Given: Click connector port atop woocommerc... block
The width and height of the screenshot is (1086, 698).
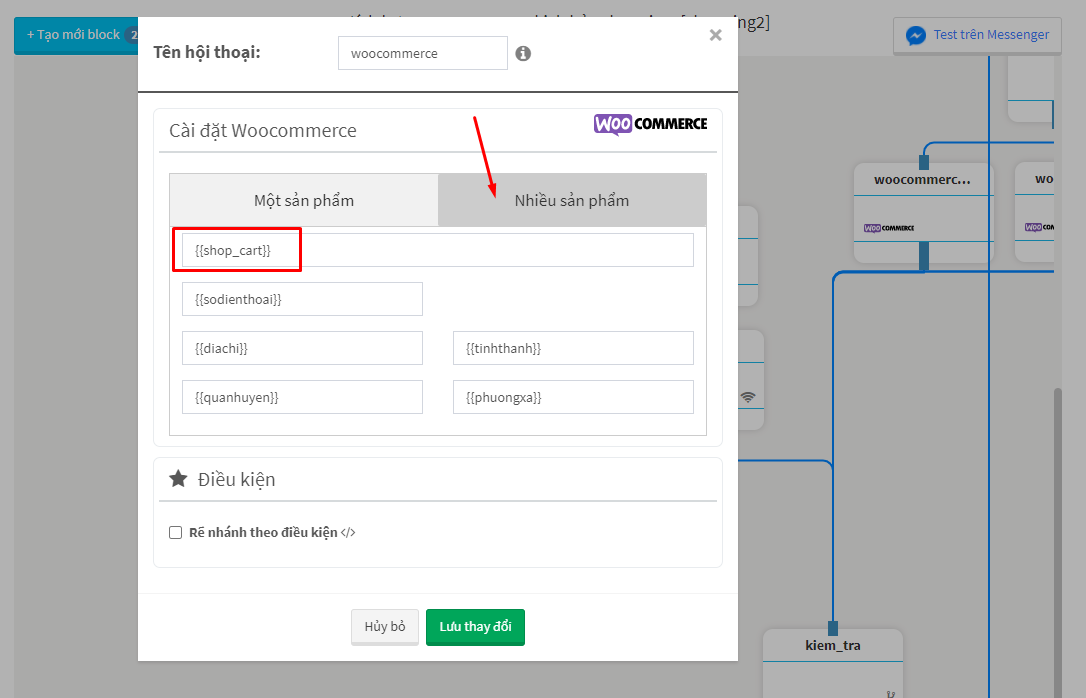Looking at the screenshot, I should [x=923, y=162].
